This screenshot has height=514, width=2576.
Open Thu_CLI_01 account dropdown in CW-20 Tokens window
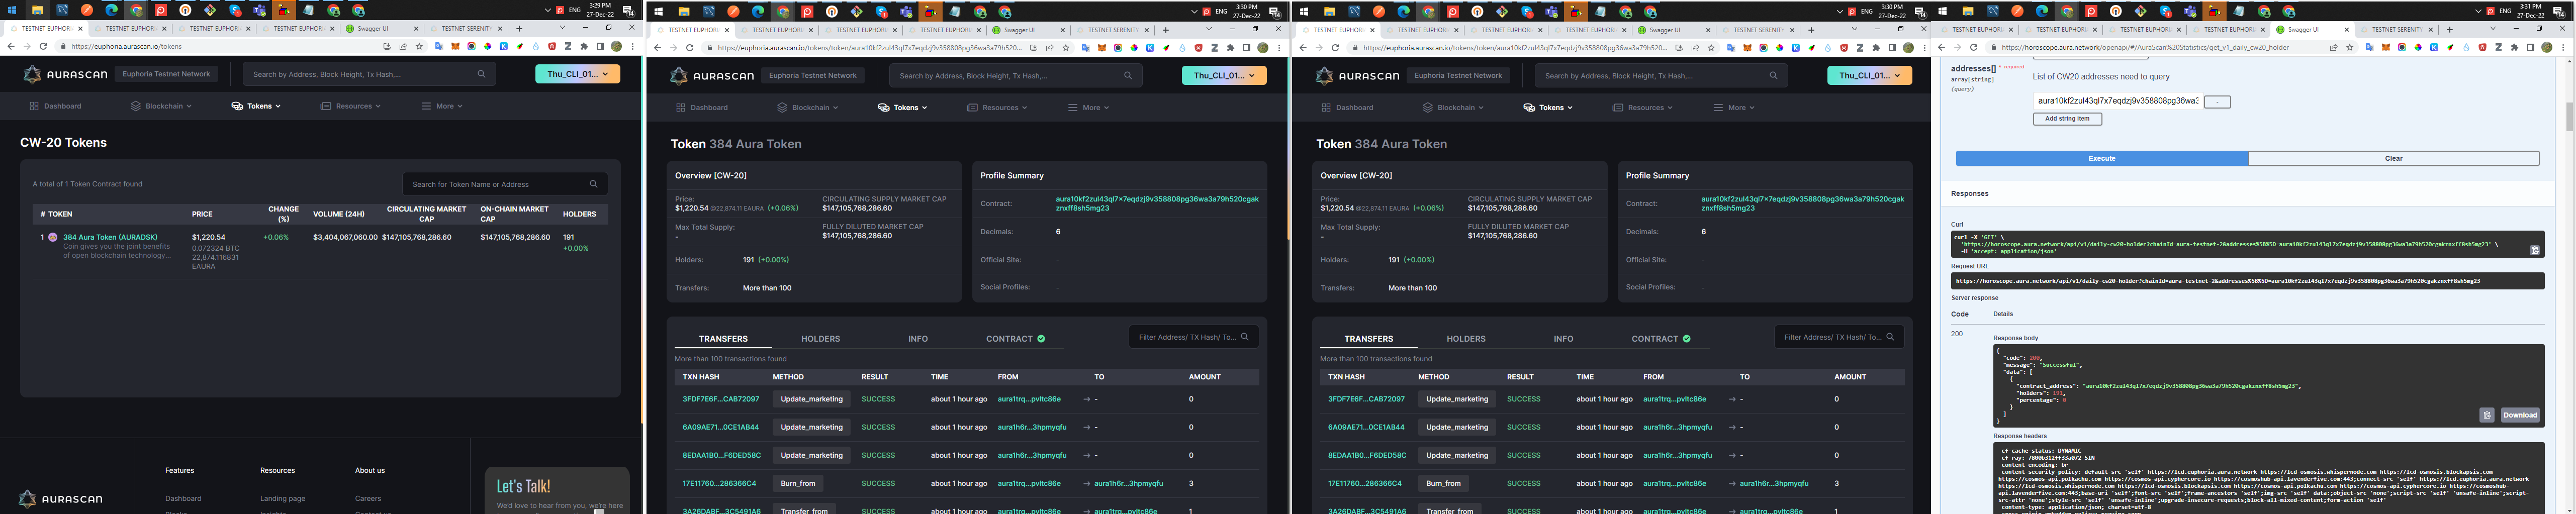(578, 73)
